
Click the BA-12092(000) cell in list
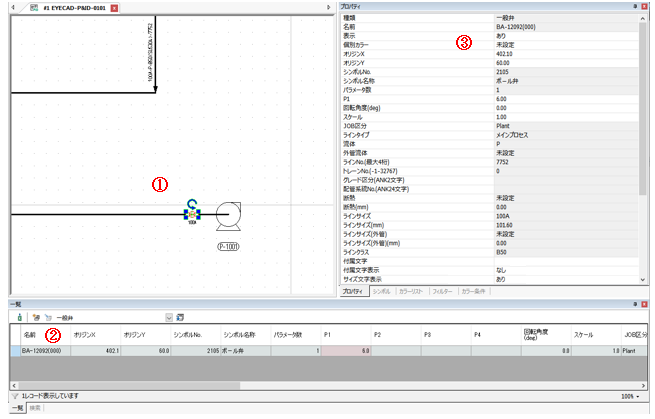tap(45, 351)
